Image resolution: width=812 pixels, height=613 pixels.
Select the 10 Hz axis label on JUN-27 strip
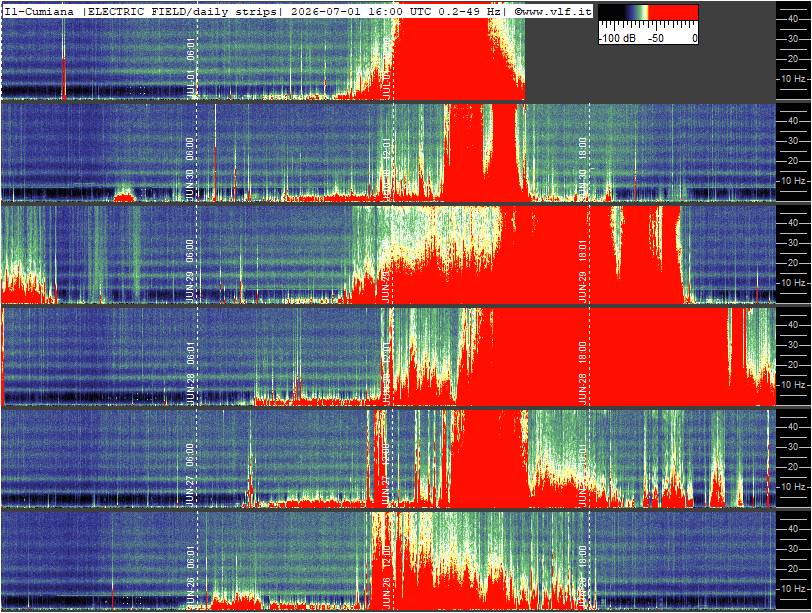[794, 487]
